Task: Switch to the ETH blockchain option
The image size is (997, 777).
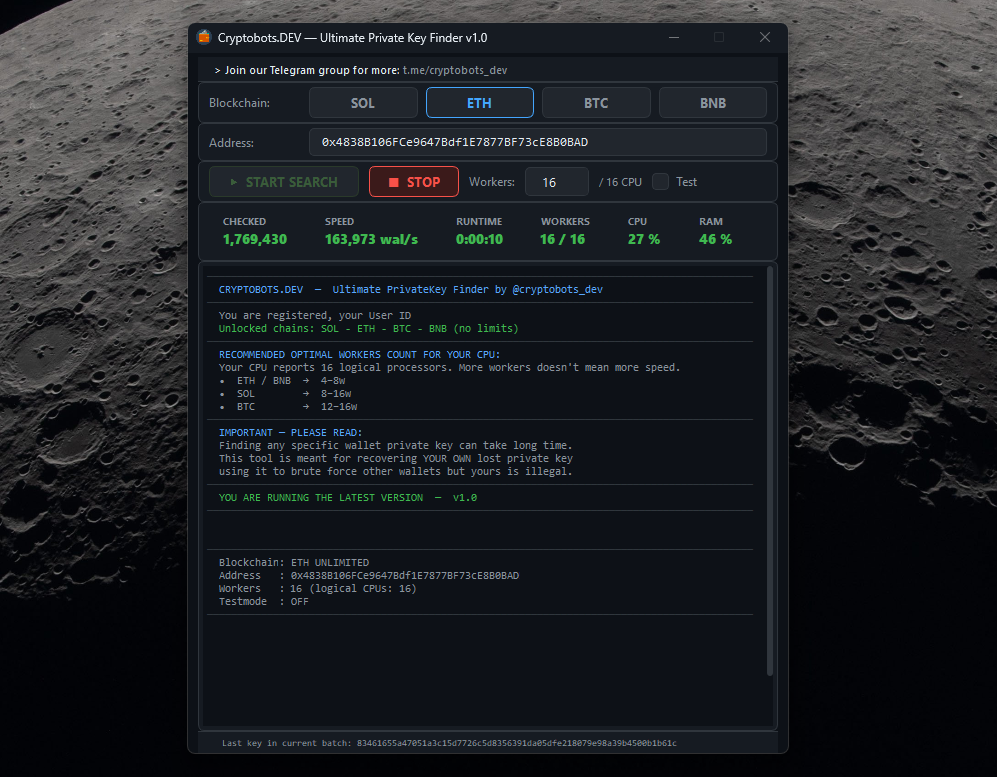Action: (479, 103)
